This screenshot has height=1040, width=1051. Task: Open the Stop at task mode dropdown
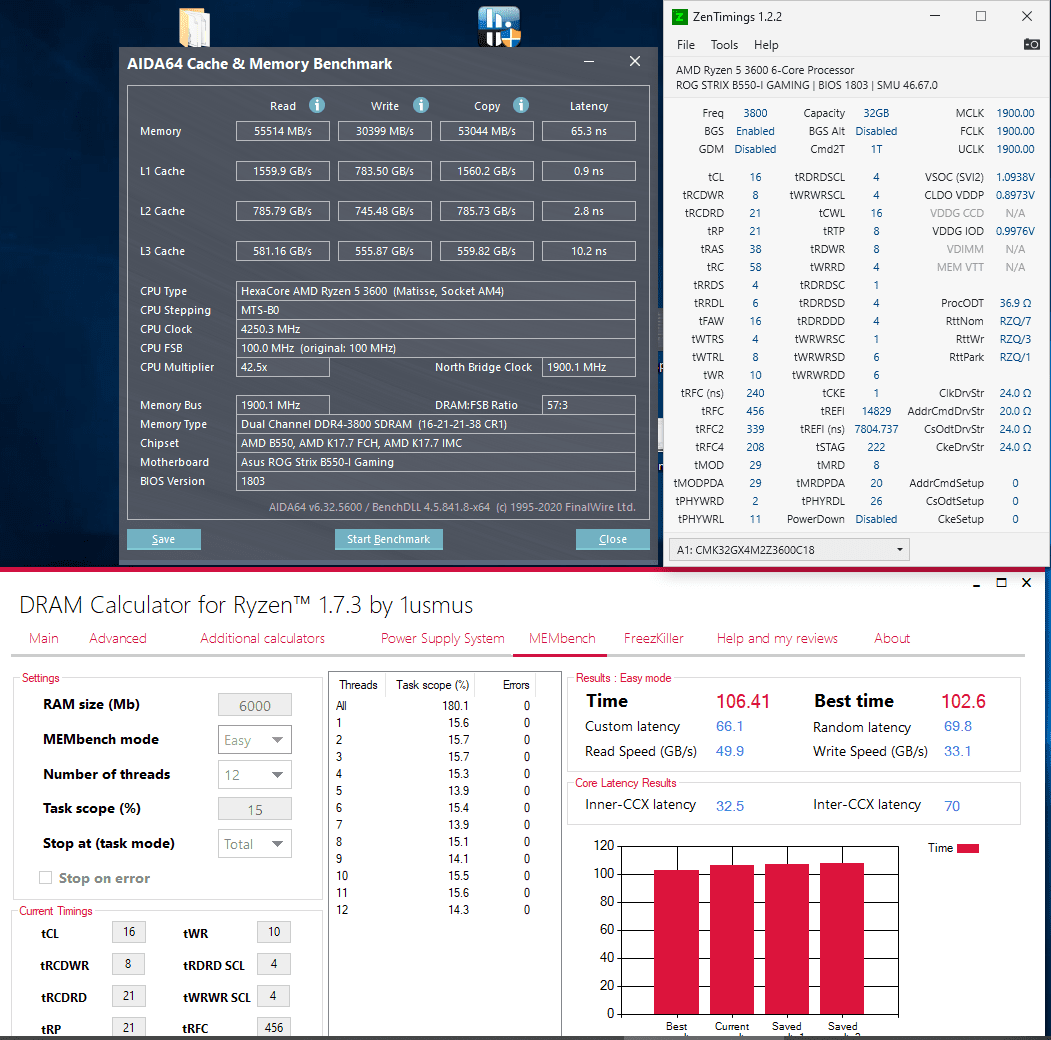(x=255, y=844)
